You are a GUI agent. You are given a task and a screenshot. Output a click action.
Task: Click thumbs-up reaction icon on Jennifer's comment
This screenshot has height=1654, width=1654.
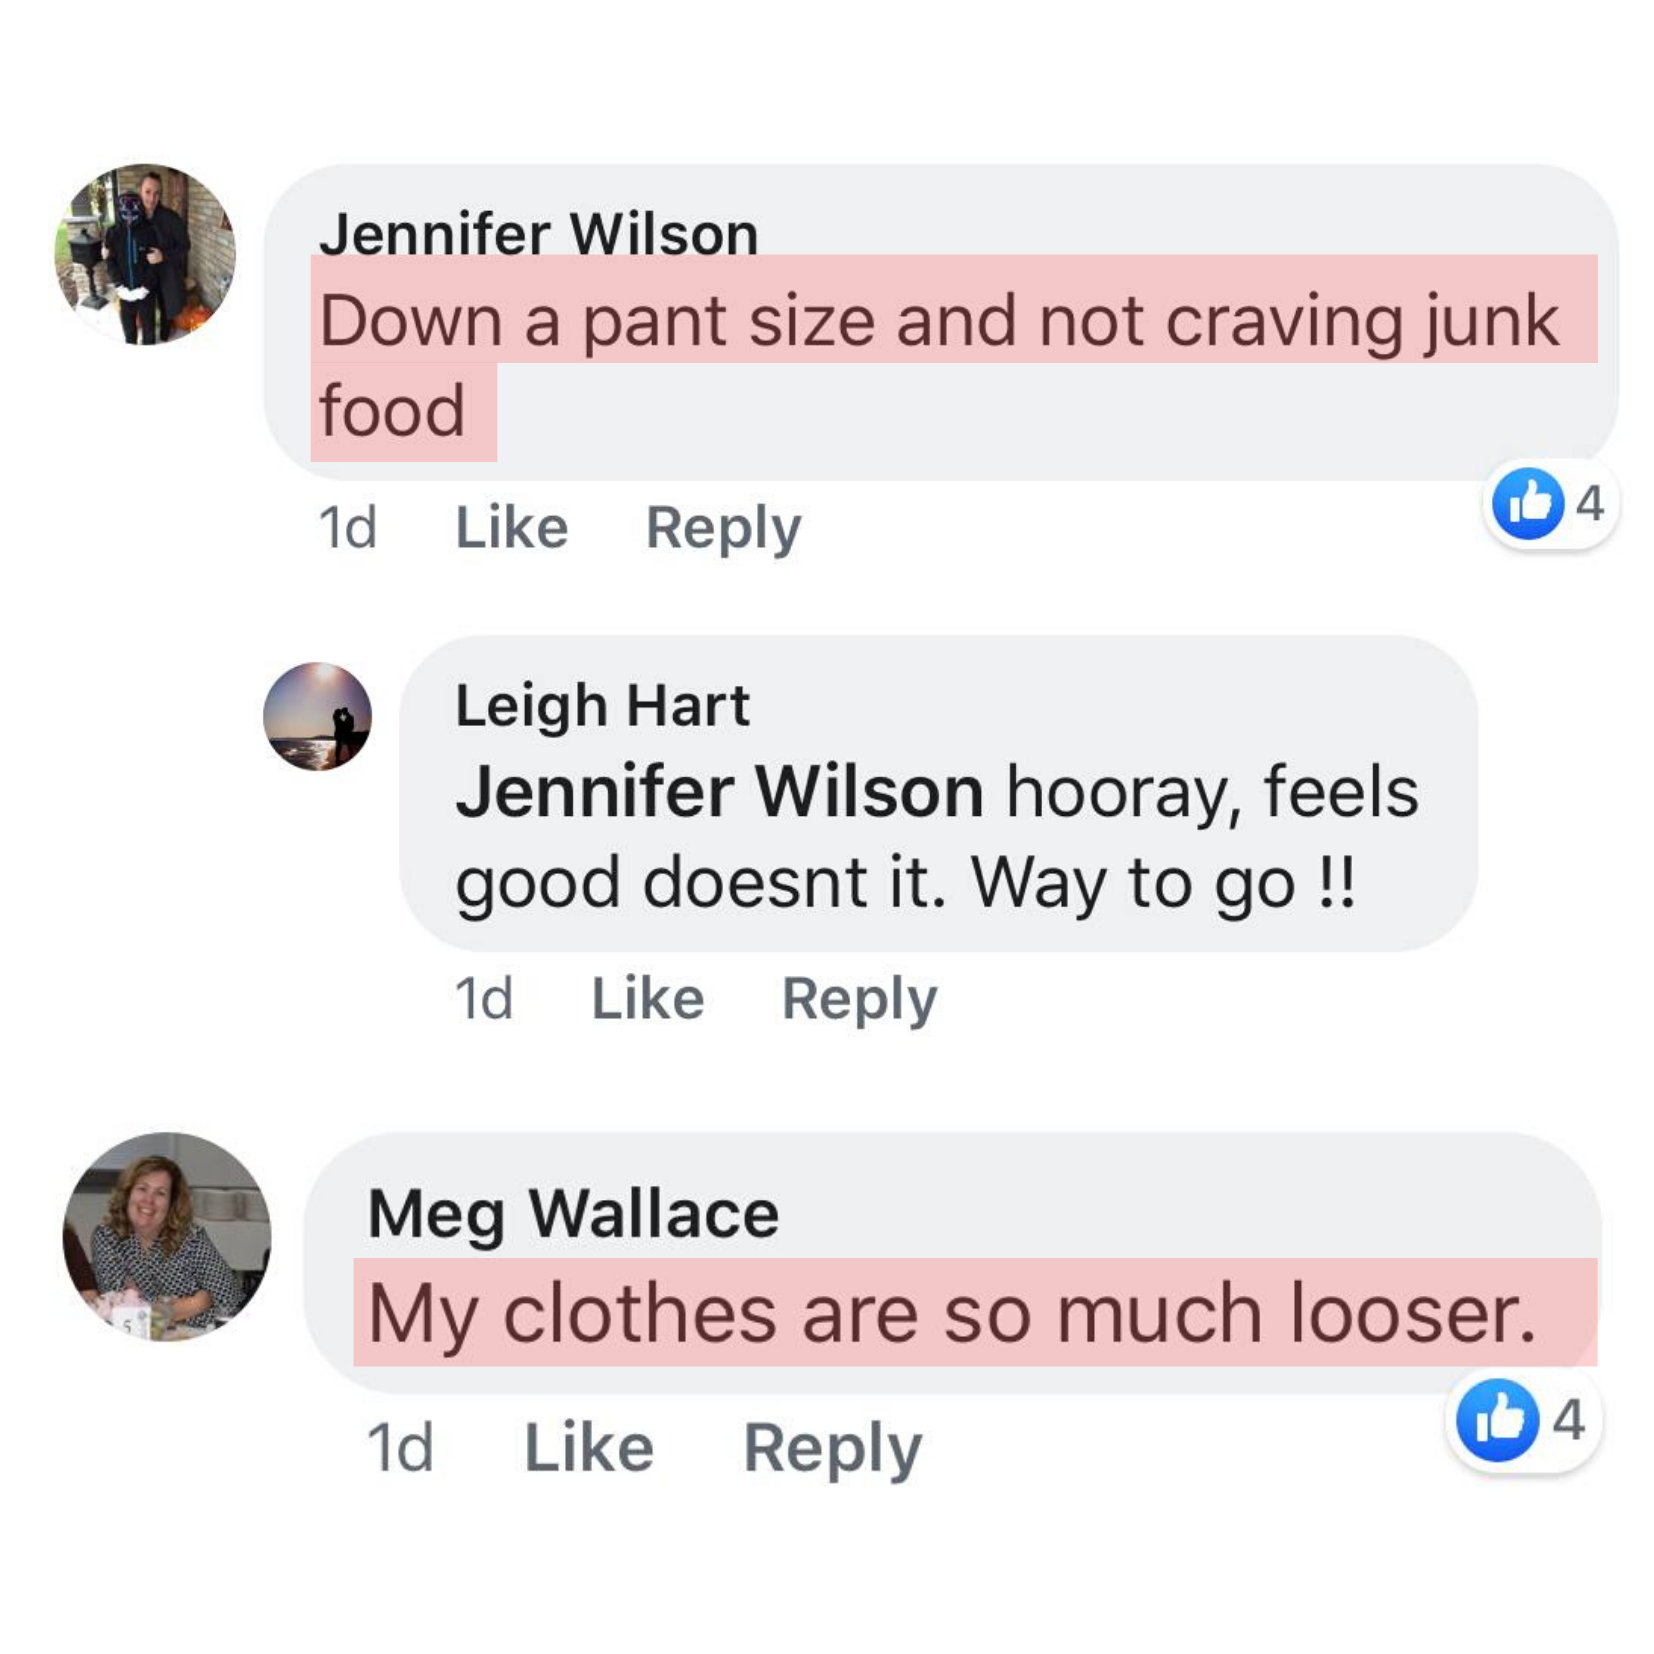point(1528,503)
